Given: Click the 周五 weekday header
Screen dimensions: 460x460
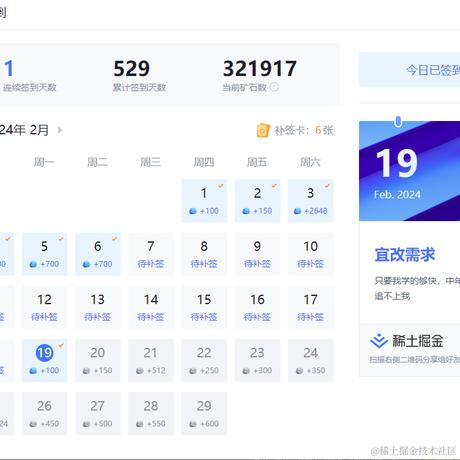Looking at the screenshot, I should [x=257, y=162].
